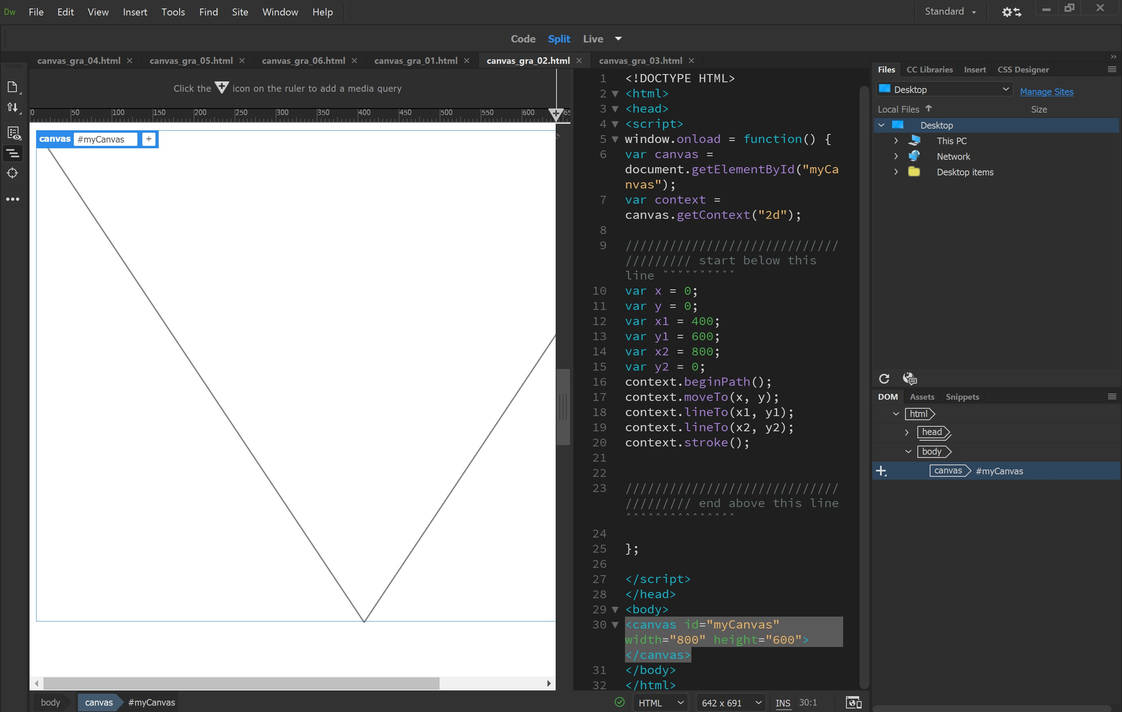The width and height of the screenshot is (1122, 712).
Task: Close the canvas_gra_05.html tab
Action: point(242,61)
